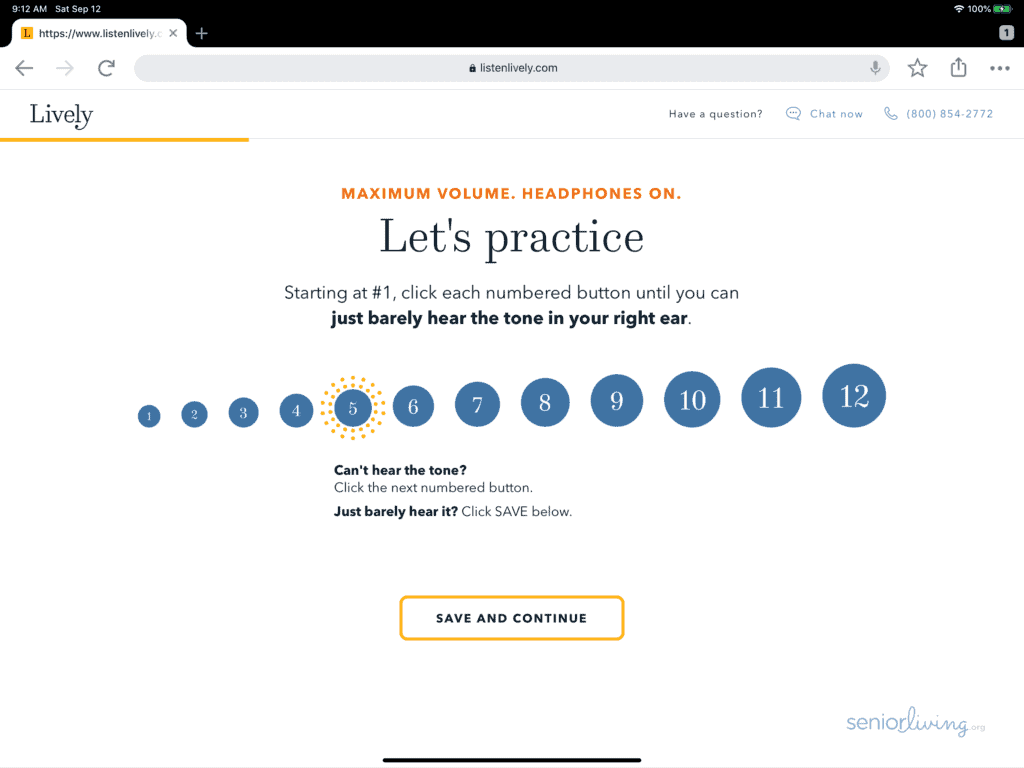Pick the highlighted tone button 5

click(x=353, y=408)
